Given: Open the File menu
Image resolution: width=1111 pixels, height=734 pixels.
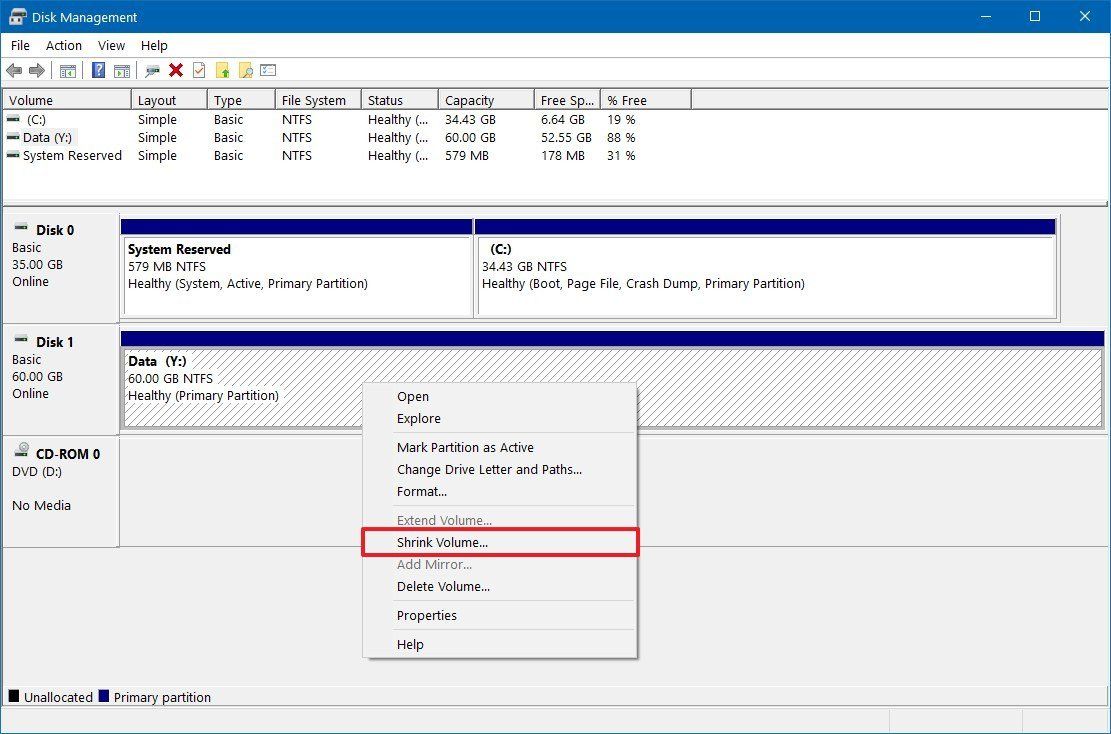Looking at the screenshot, I should (x=19, y=45).
